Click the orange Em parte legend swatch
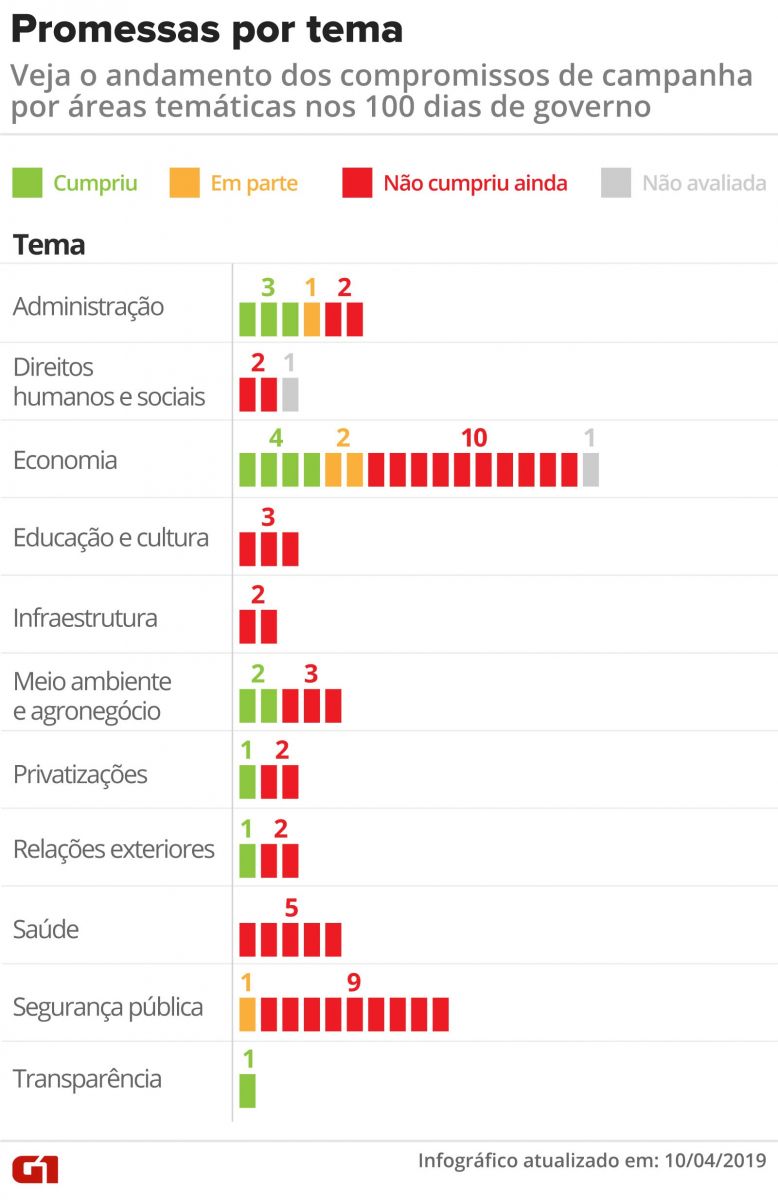This screenshot has width=778, height=1200. pos(184,183)
